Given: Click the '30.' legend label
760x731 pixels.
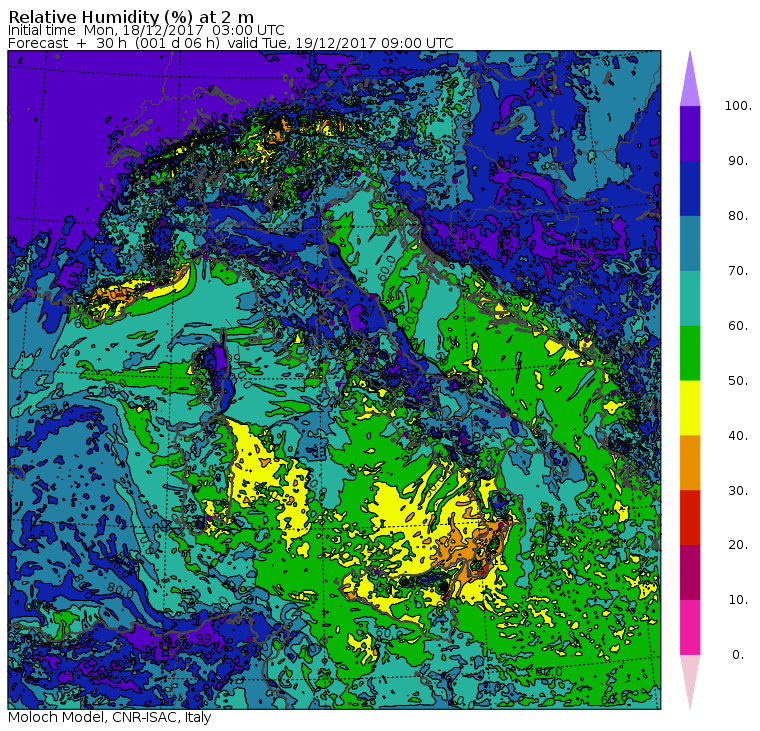Looking at the screenshot, I should click(738, 491).
